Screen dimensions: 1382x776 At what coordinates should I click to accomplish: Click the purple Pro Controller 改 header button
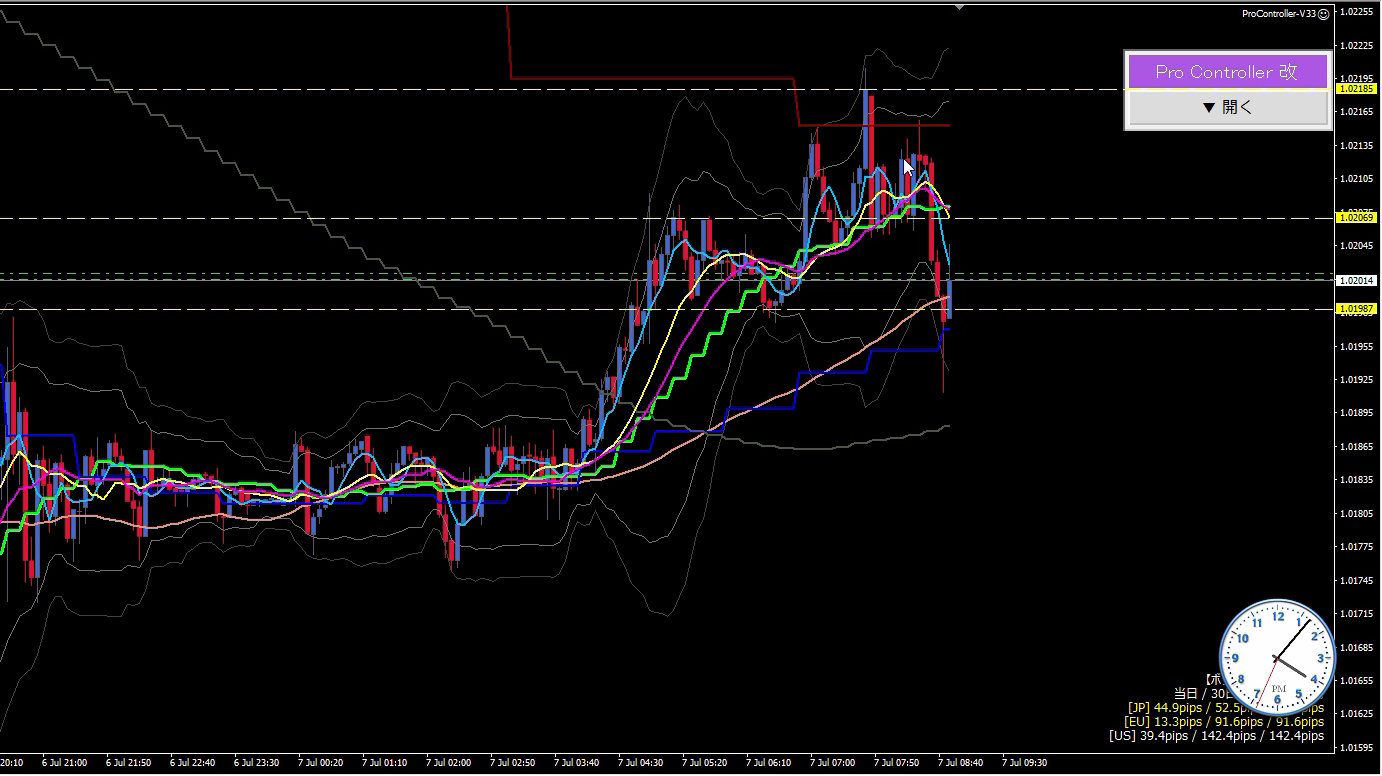[1227, 72]
